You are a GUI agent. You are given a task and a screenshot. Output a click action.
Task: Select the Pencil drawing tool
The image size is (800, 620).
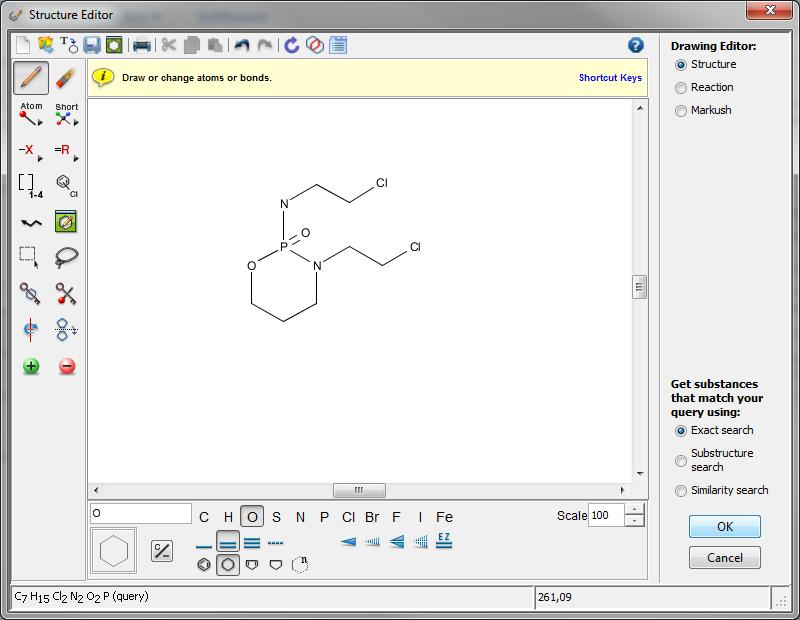[x=31, y=78]
